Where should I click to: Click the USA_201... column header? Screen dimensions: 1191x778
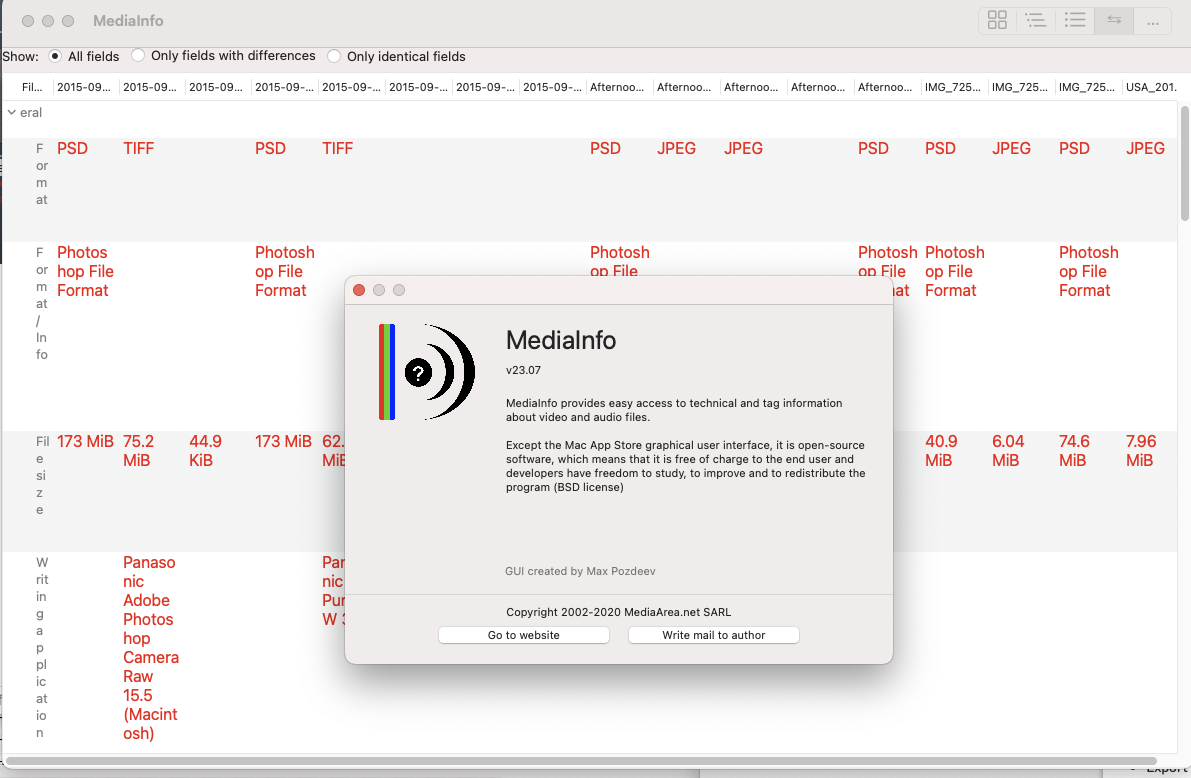[x=1151, y=87]
